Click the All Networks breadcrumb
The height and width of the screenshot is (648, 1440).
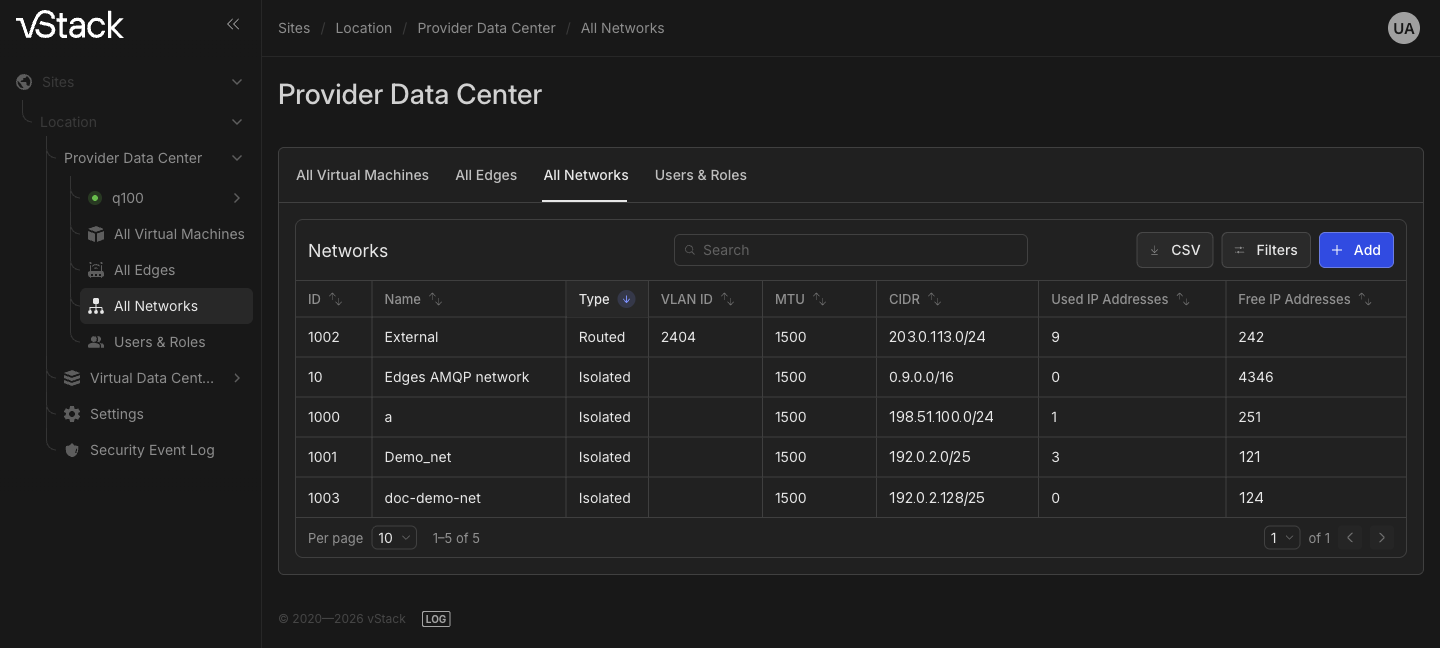623,28
